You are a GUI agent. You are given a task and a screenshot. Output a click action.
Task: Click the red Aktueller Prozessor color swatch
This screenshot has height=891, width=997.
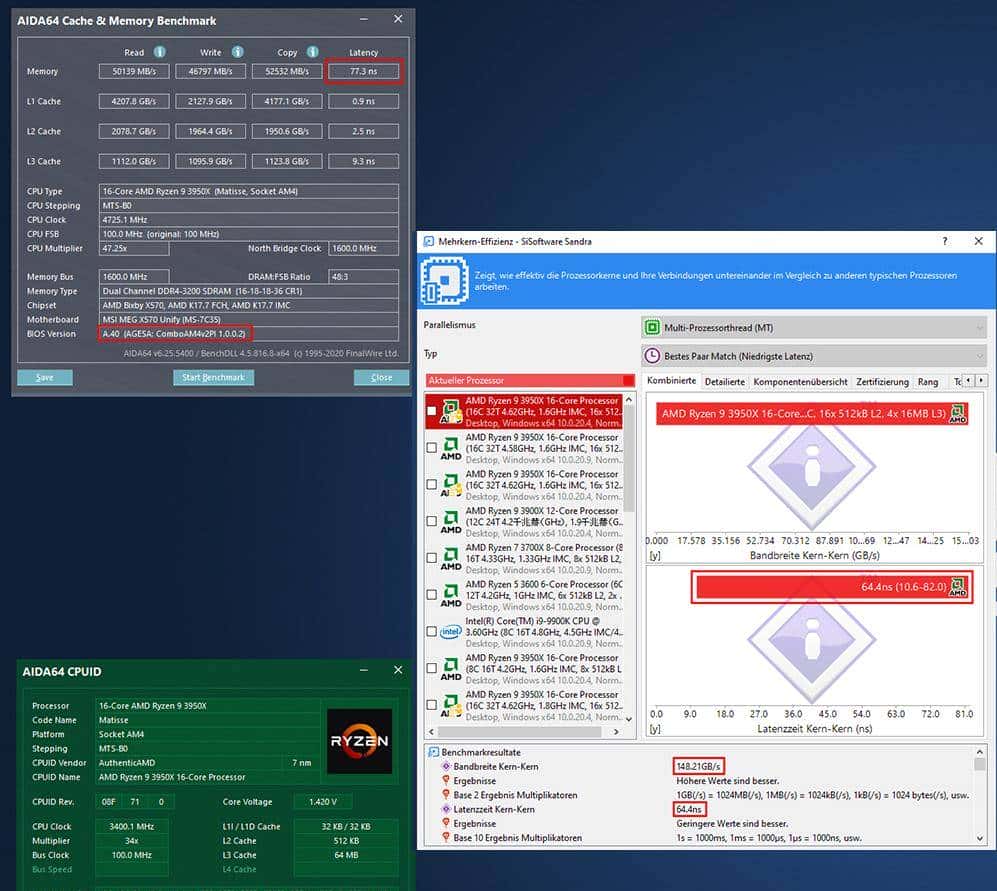[628, 380]
